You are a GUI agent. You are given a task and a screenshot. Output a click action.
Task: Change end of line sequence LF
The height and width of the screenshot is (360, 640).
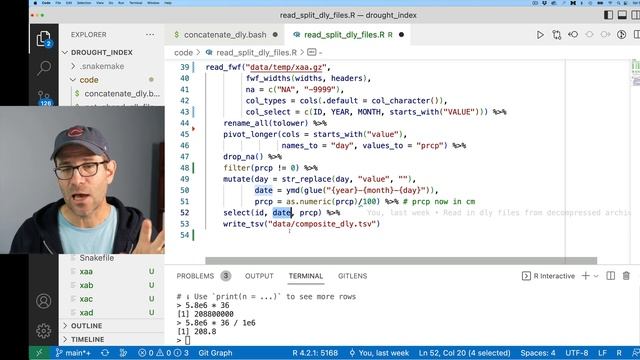coord(602,353)
